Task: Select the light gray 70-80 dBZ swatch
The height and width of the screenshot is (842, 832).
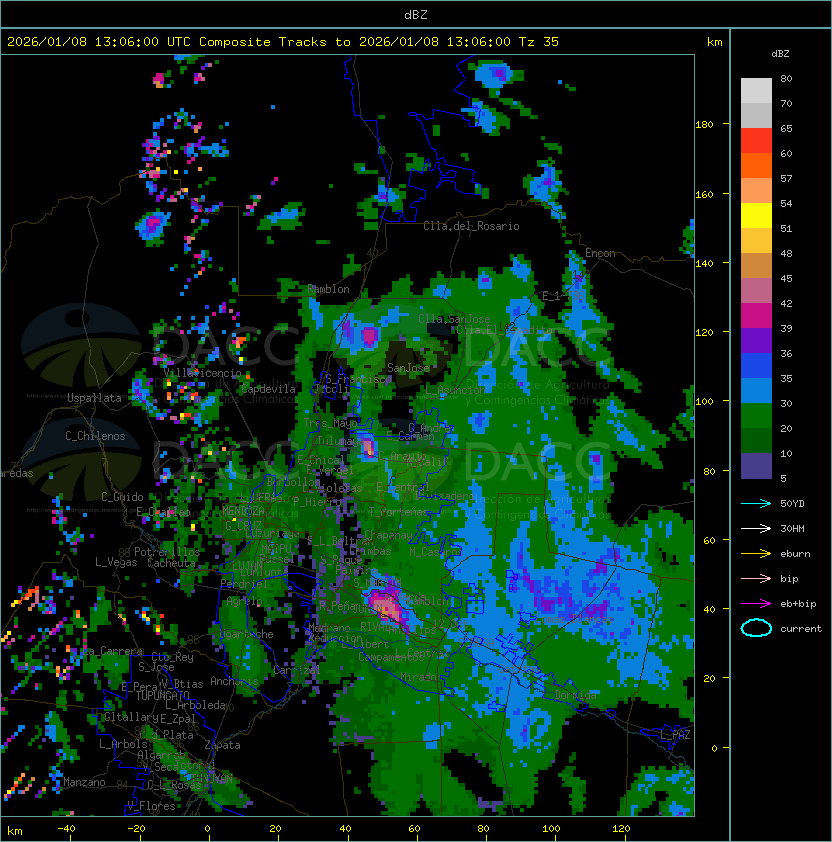Action: coord(756,90)
